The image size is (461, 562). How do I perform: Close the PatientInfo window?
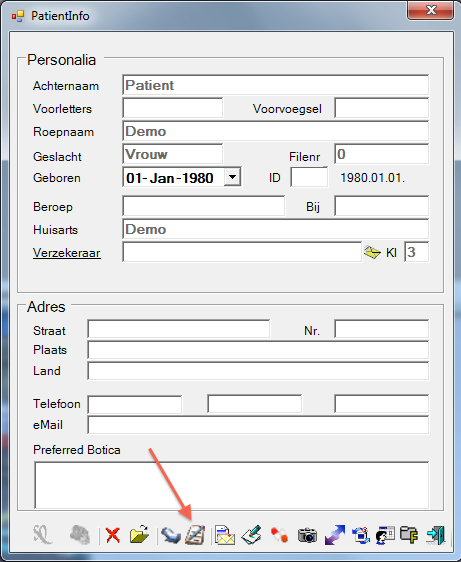430,10
